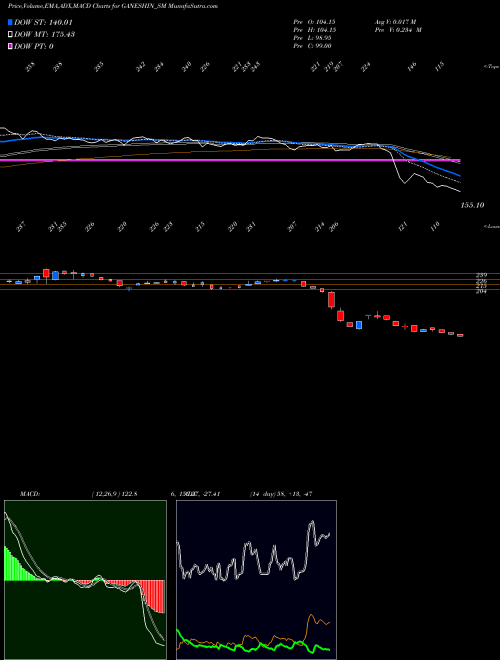Click the 257 value in Lows row
The height and width of the screenshot is (660, 500).
coord(21,227)
